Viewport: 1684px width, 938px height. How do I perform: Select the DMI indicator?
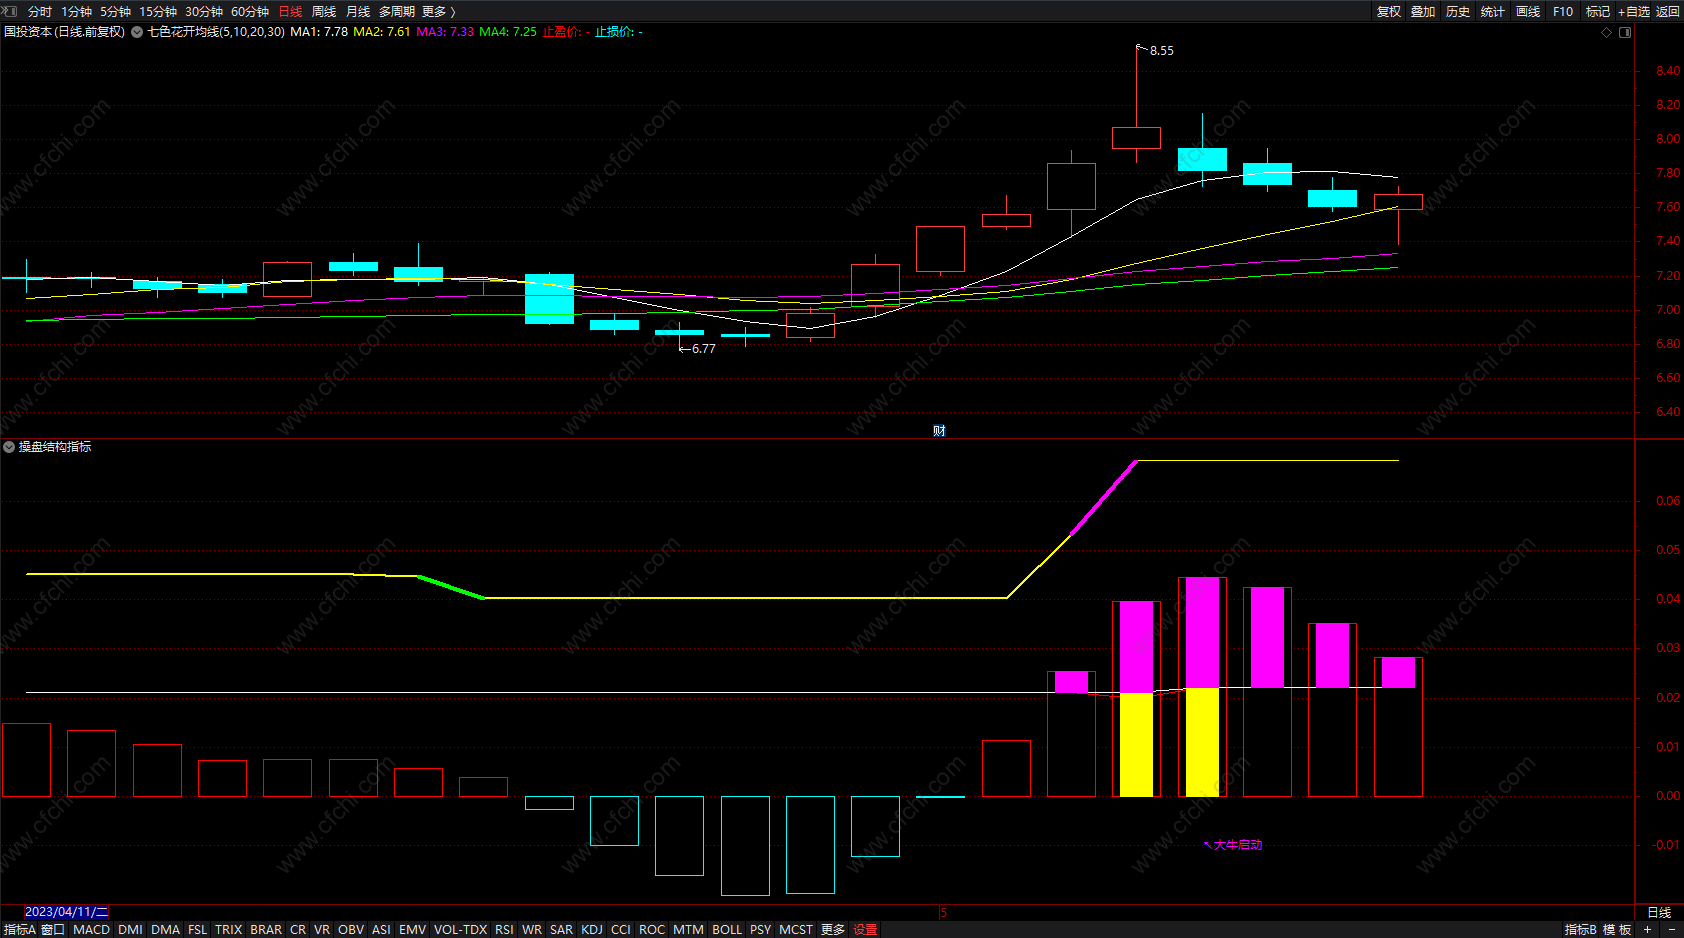point(130,929)
